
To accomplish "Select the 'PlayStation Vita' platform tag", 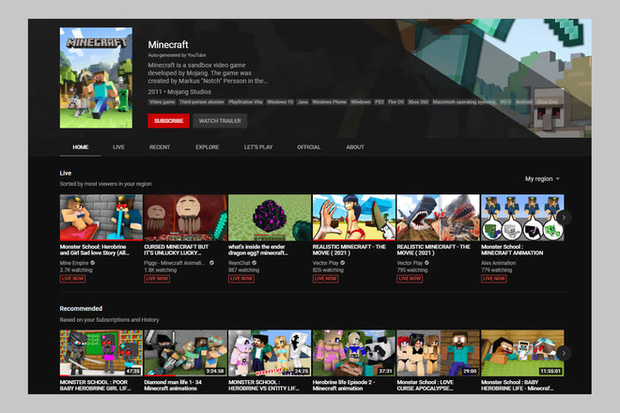I will [246, 102].
